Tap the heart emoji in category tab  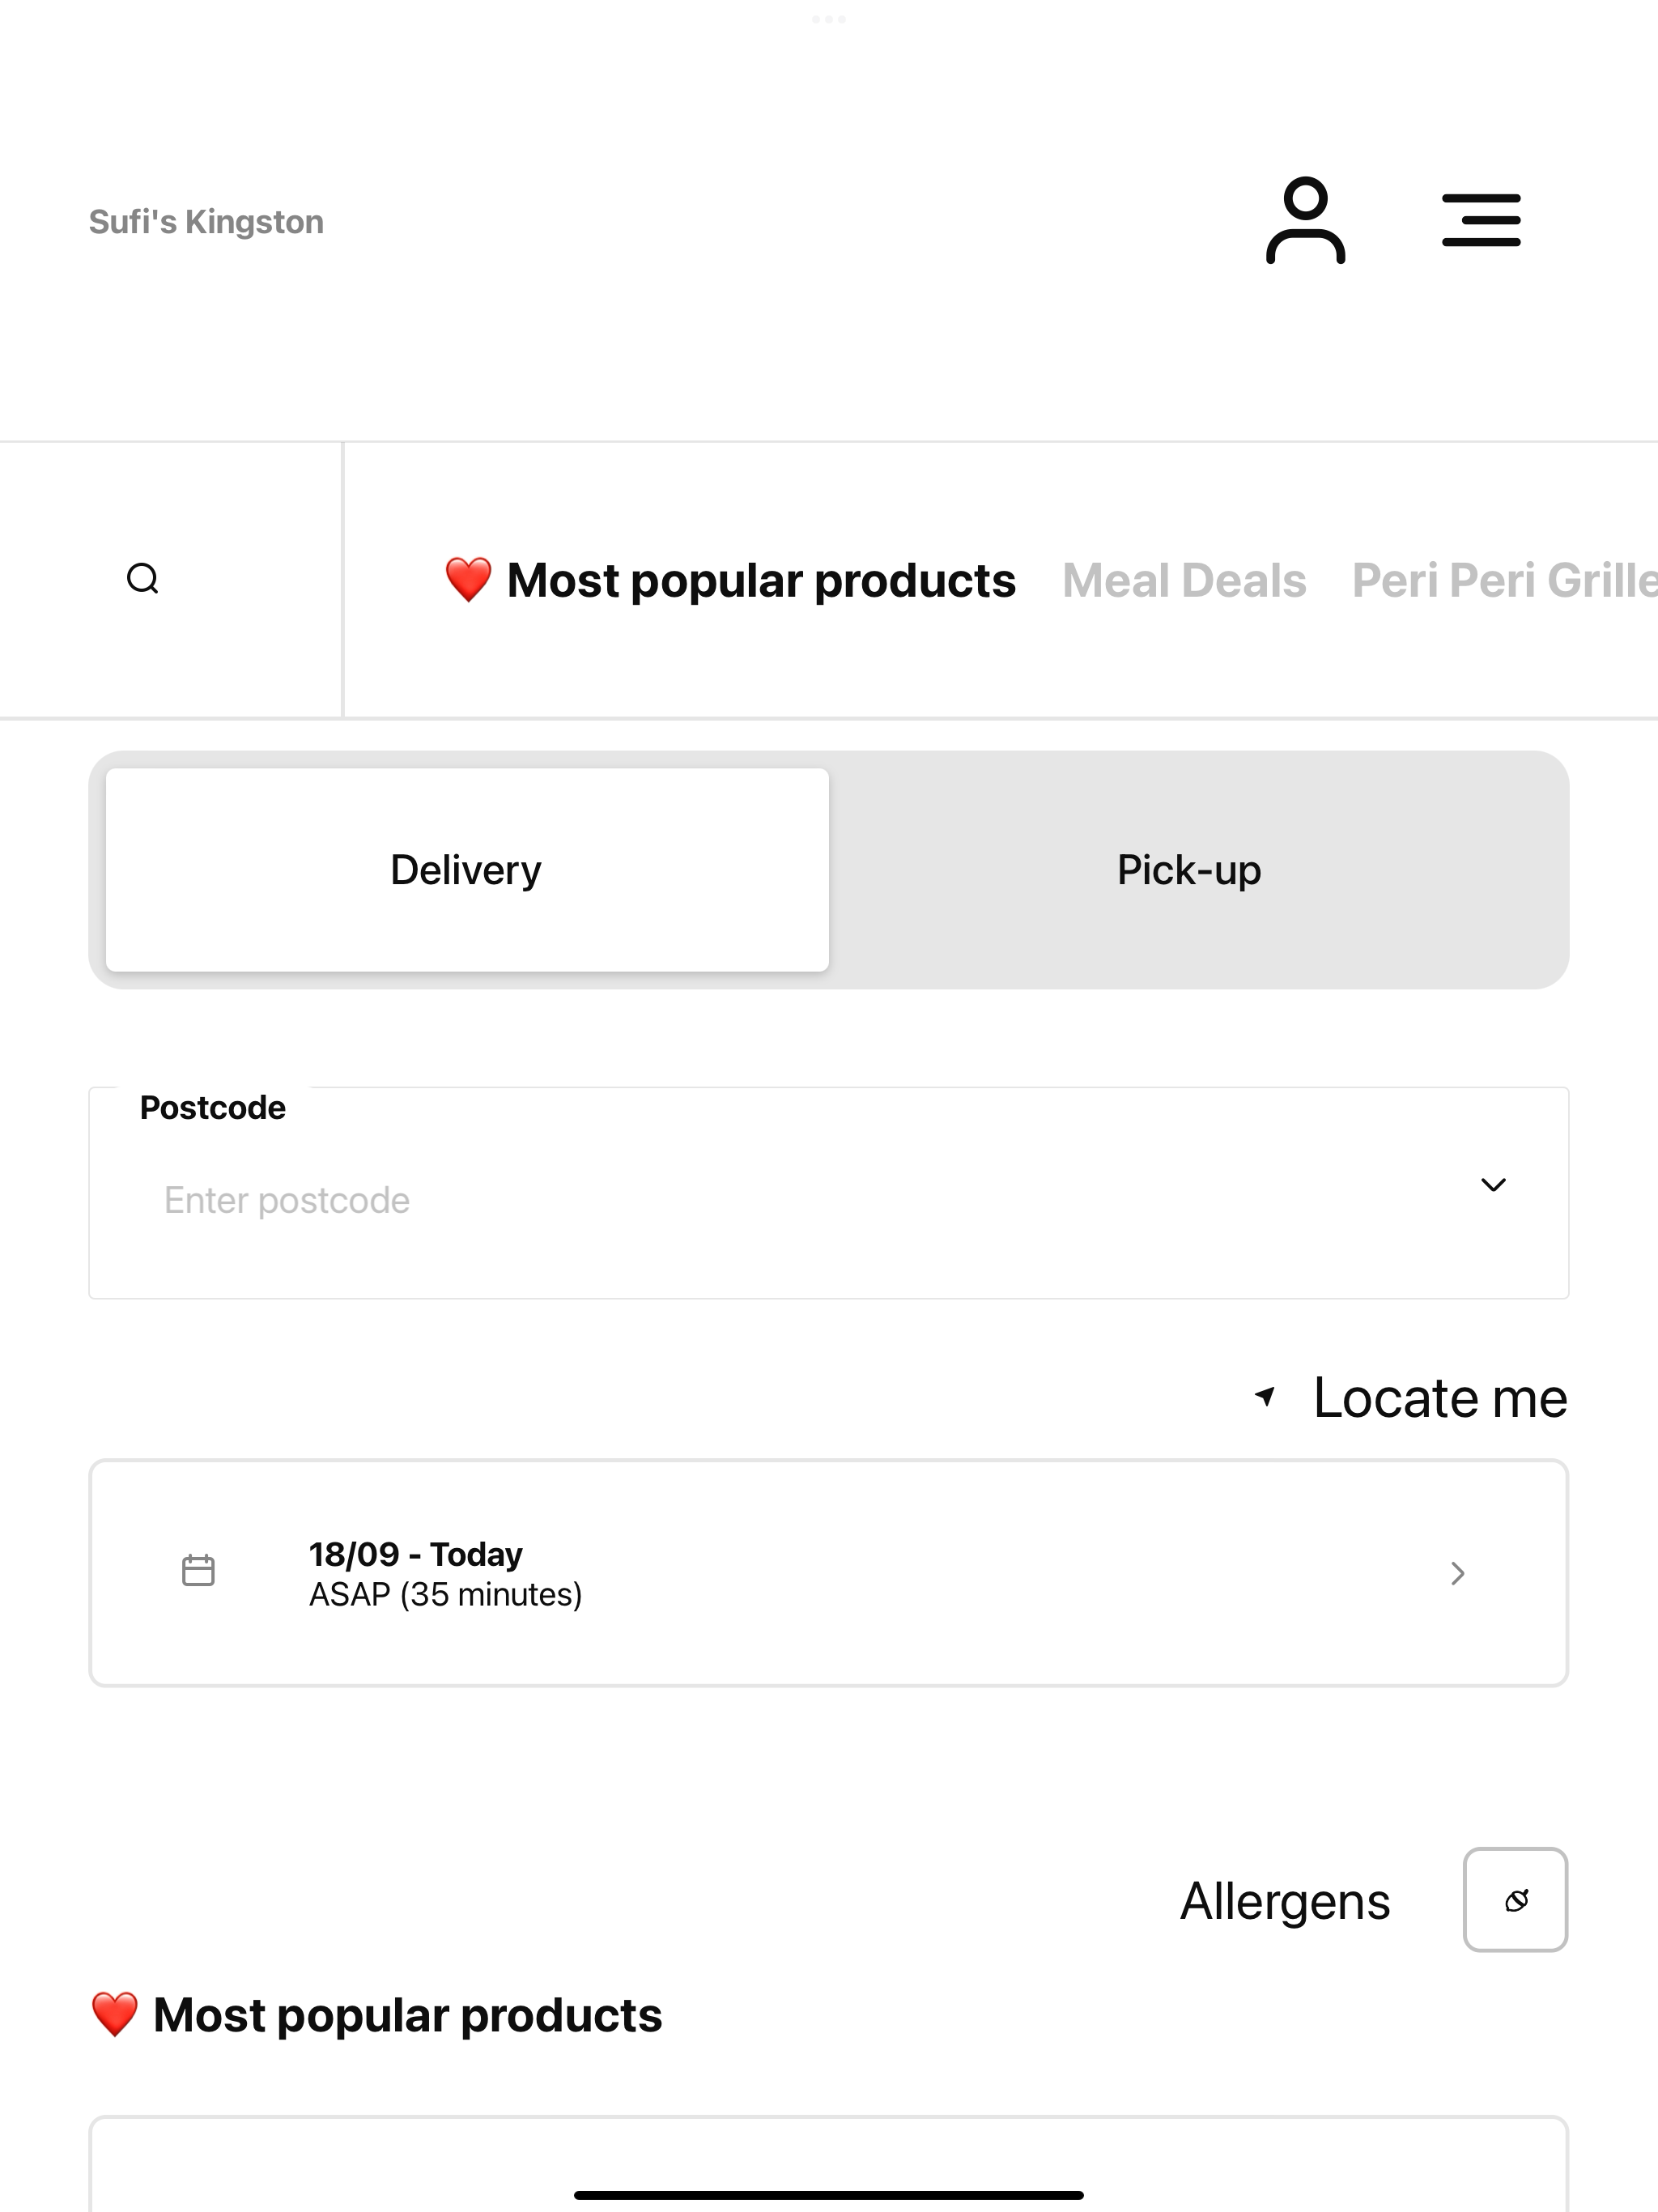point(468,580)
